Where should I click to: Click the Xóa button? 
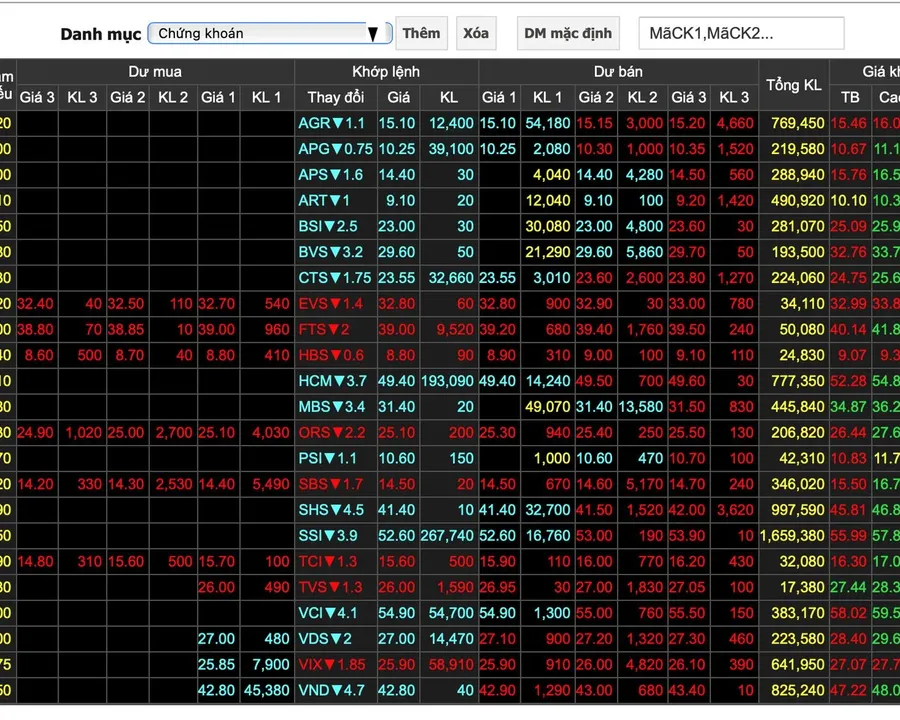(476, 33)
